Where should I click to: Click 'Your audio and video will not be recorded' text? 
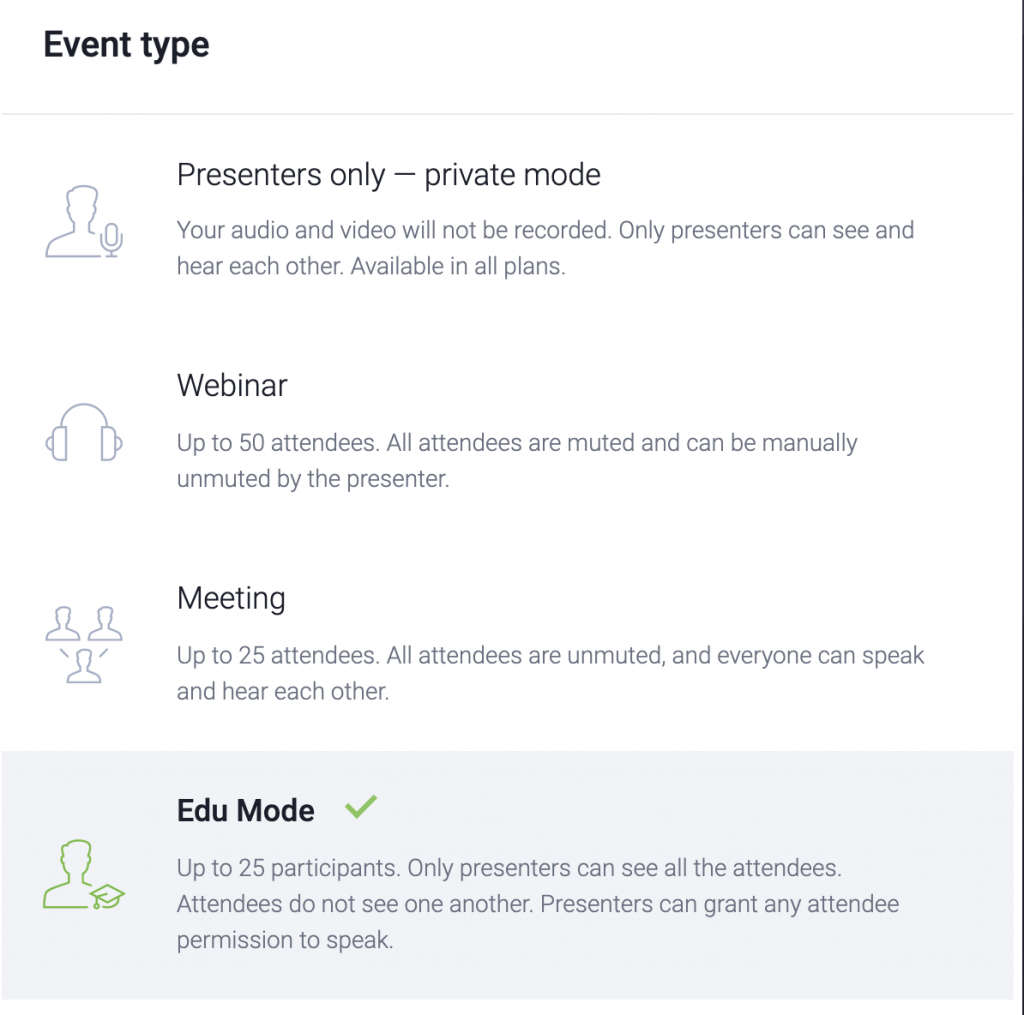click(394, 231)
